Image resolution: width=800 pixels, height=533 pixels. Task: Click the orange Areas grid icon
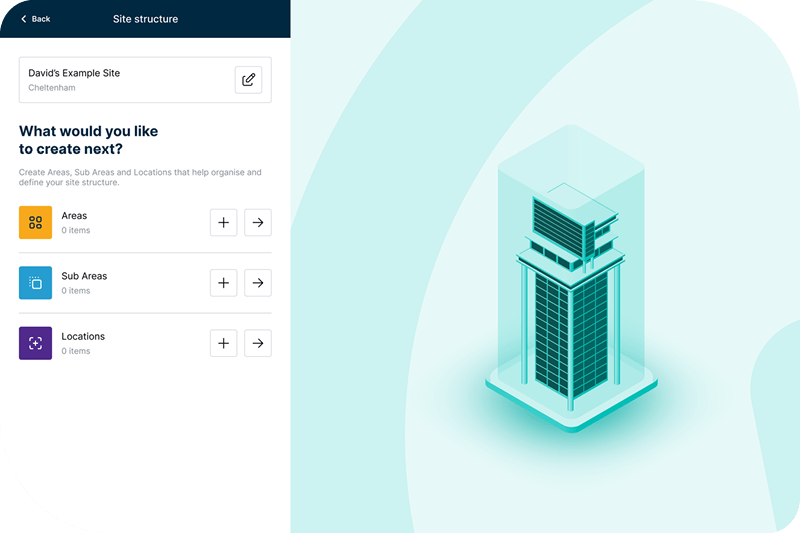coord(35,222)
